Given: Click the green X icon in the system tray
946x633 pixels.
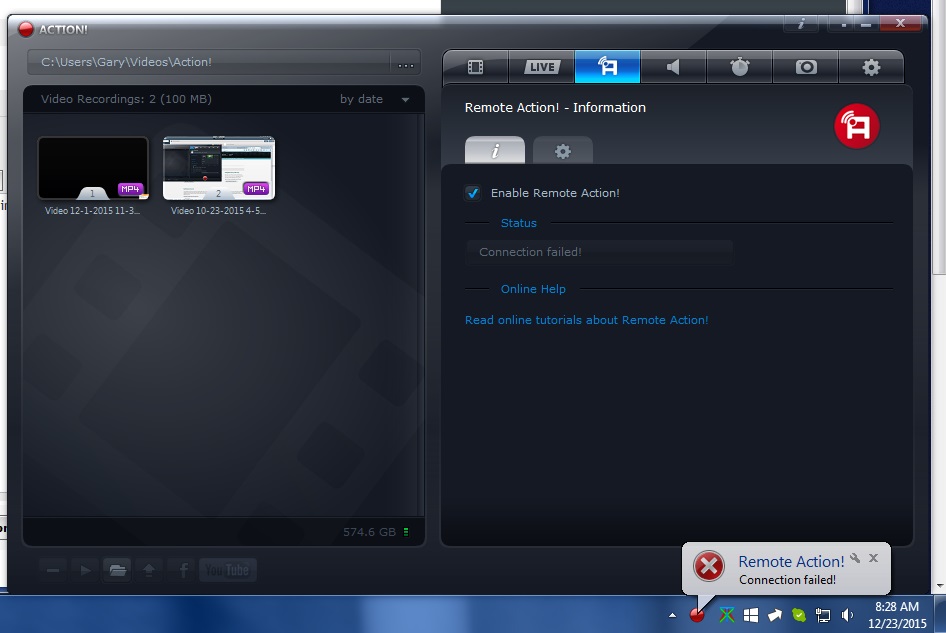Looking at the screenshot, I should [727, 615].
